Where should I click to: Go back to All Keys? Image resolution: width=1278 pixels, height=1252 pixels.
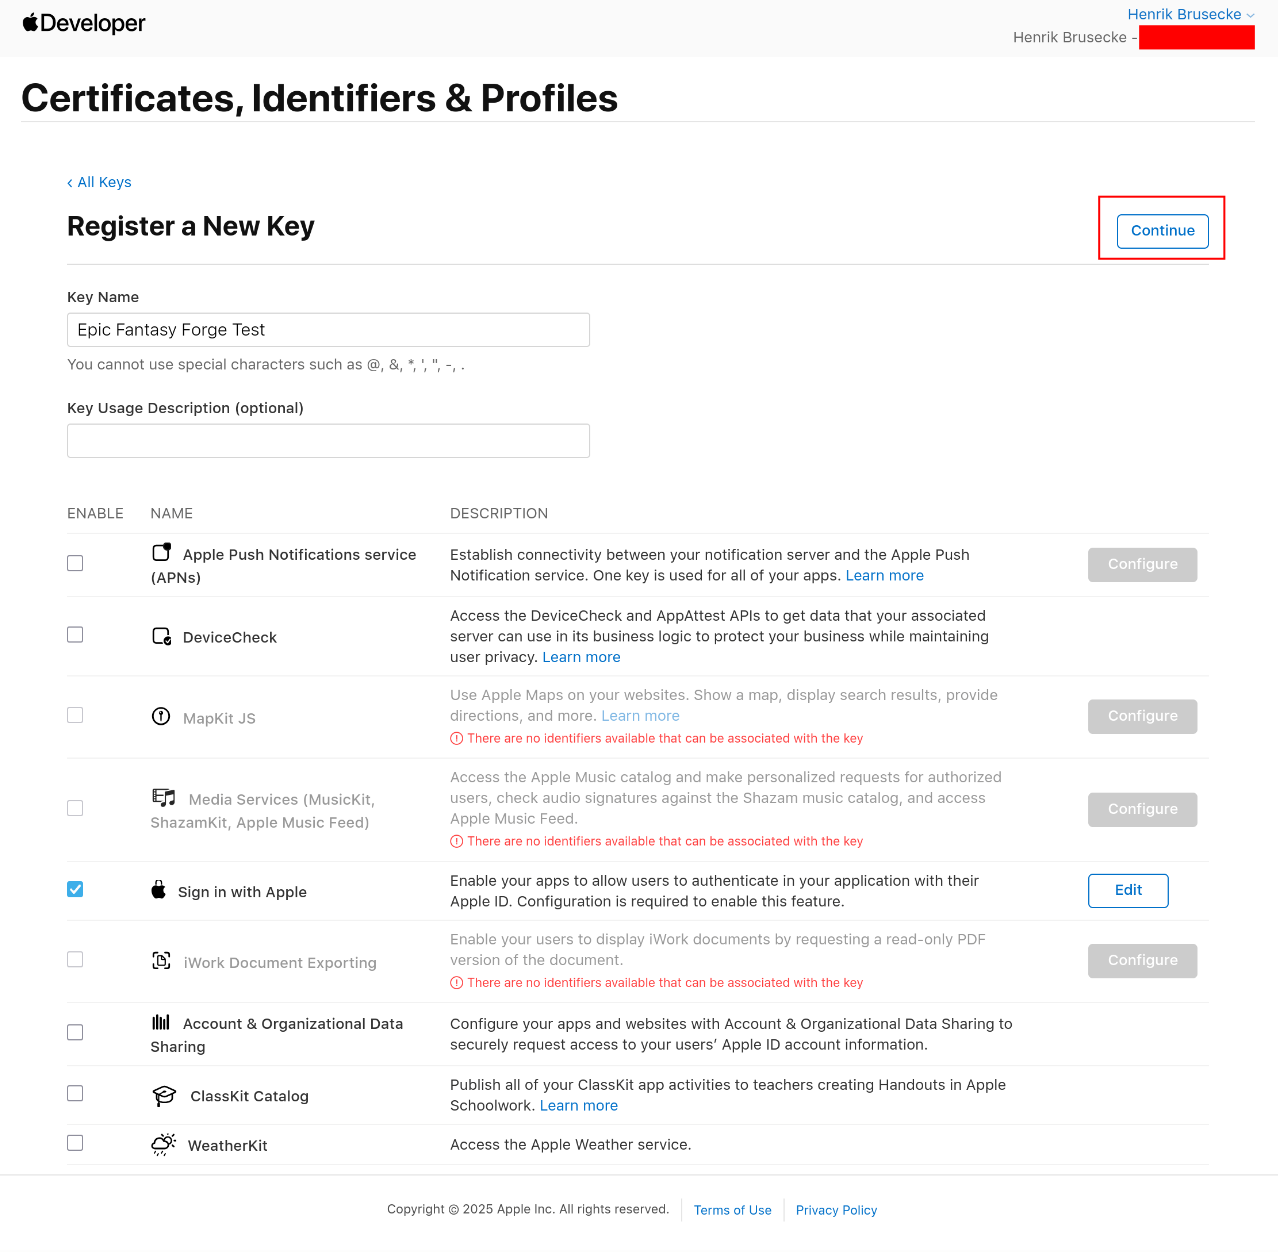click(x=100, y=182)
